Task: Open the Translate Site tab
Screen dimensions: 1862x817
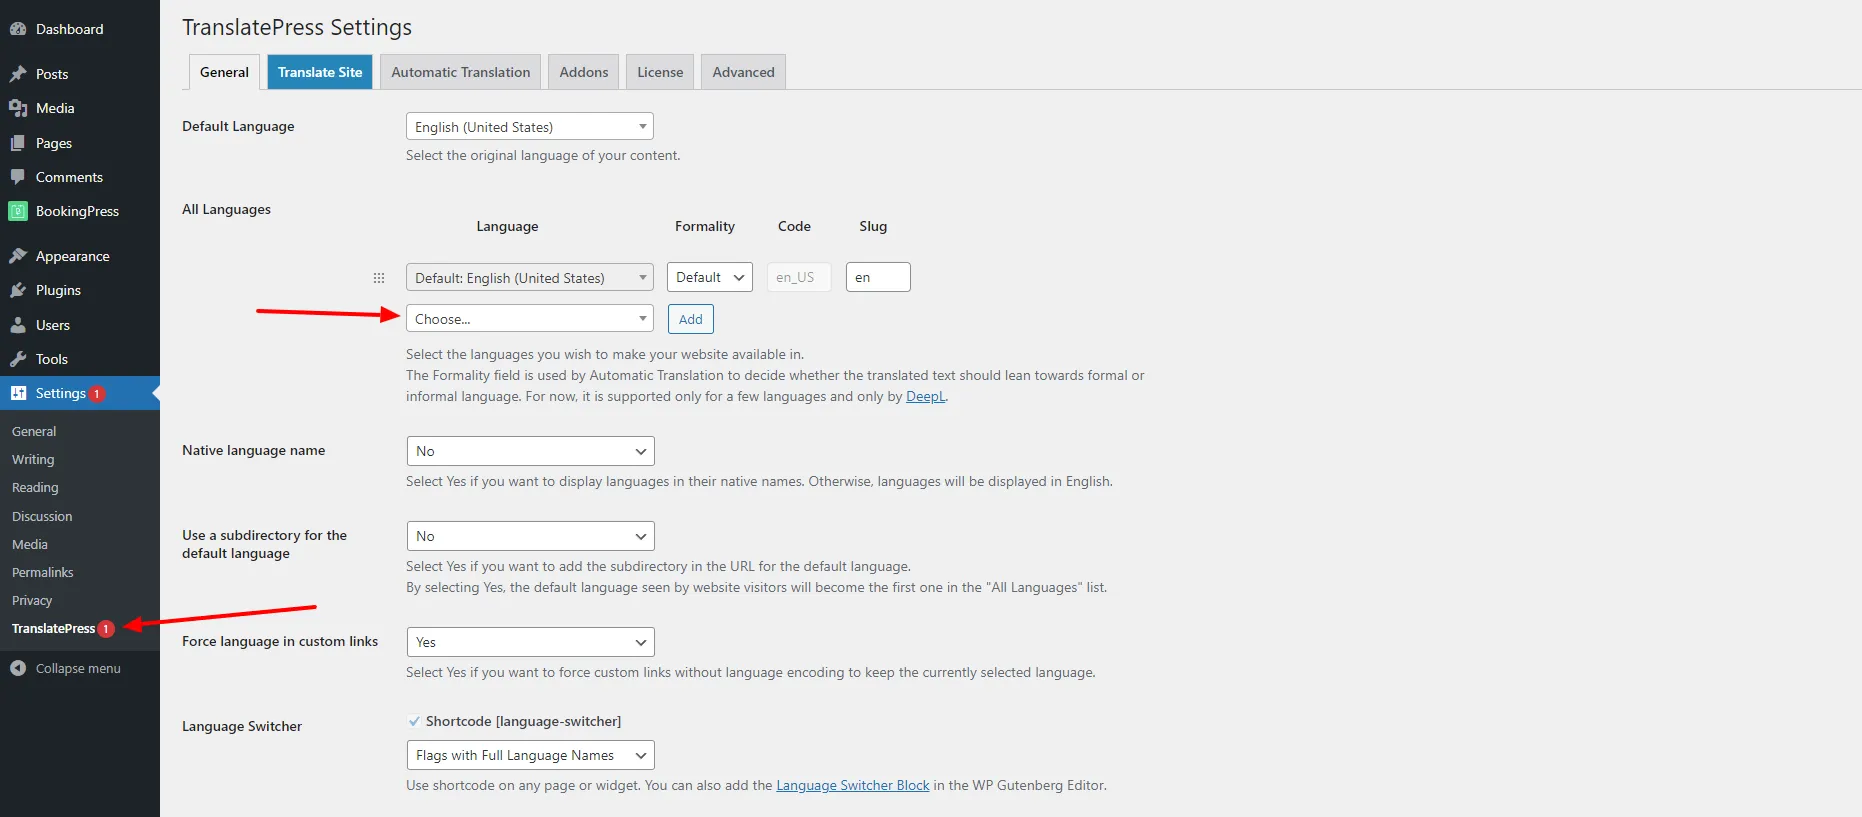Action: pos(320,72)
